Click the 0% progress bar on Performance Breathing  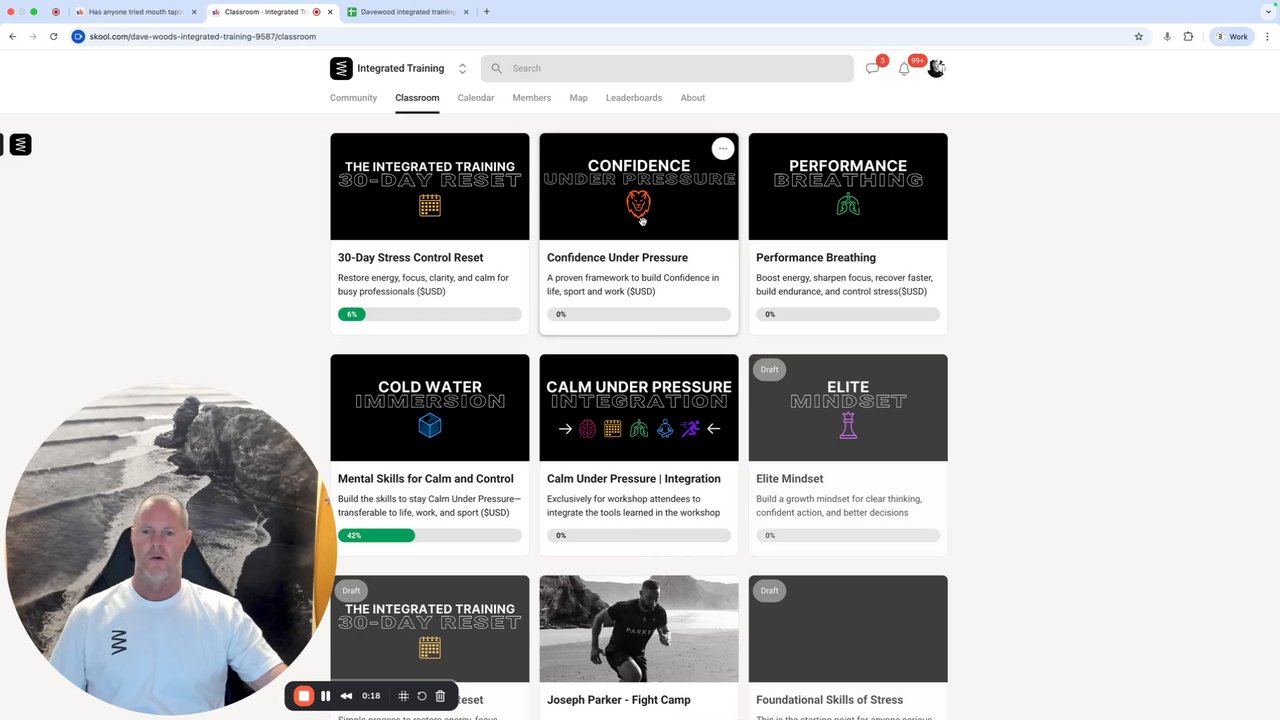tap(848, 314)
